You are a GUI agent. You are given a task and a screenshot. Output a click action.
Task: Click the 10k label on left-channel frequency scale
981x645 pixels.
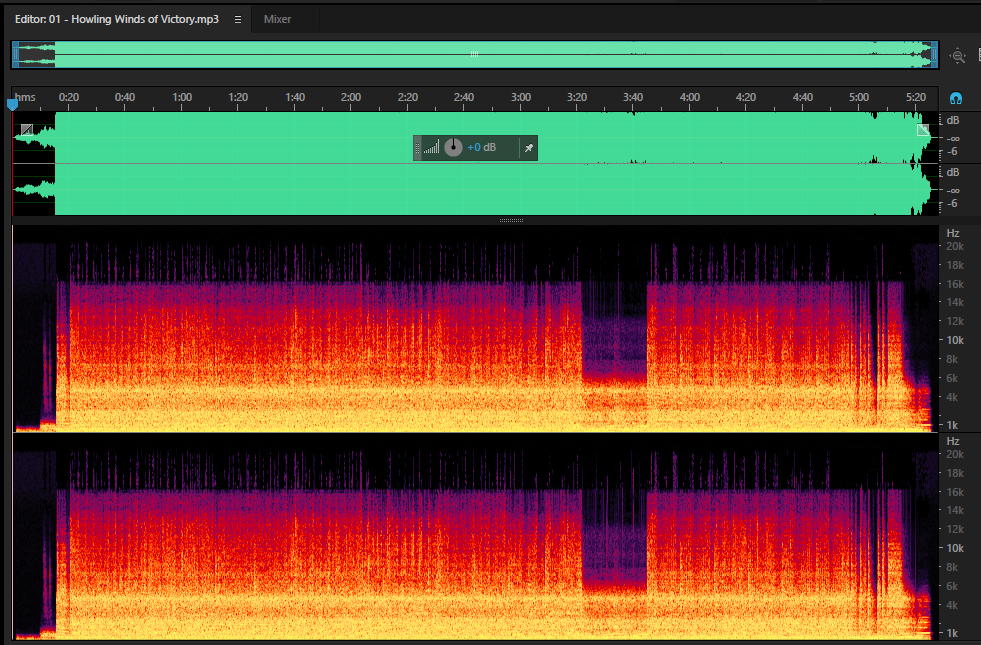[955, 340]
